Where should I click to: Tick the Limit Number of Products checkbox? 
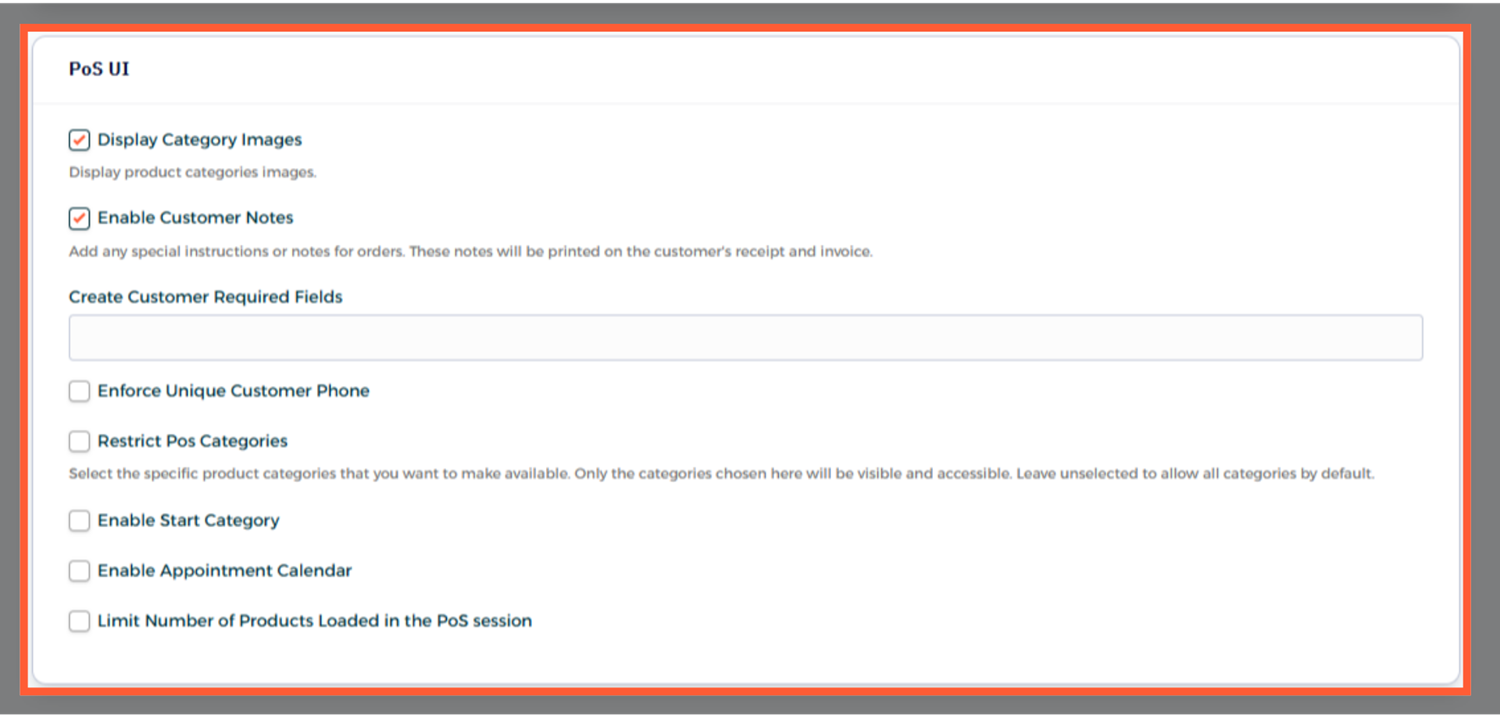pyautogui.click(x=79, y=621)
